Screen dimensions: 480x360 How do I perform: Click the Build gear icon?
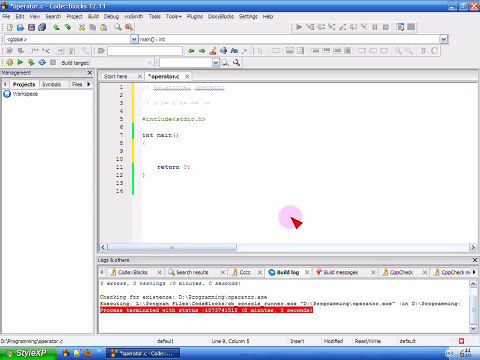point(10,62)
